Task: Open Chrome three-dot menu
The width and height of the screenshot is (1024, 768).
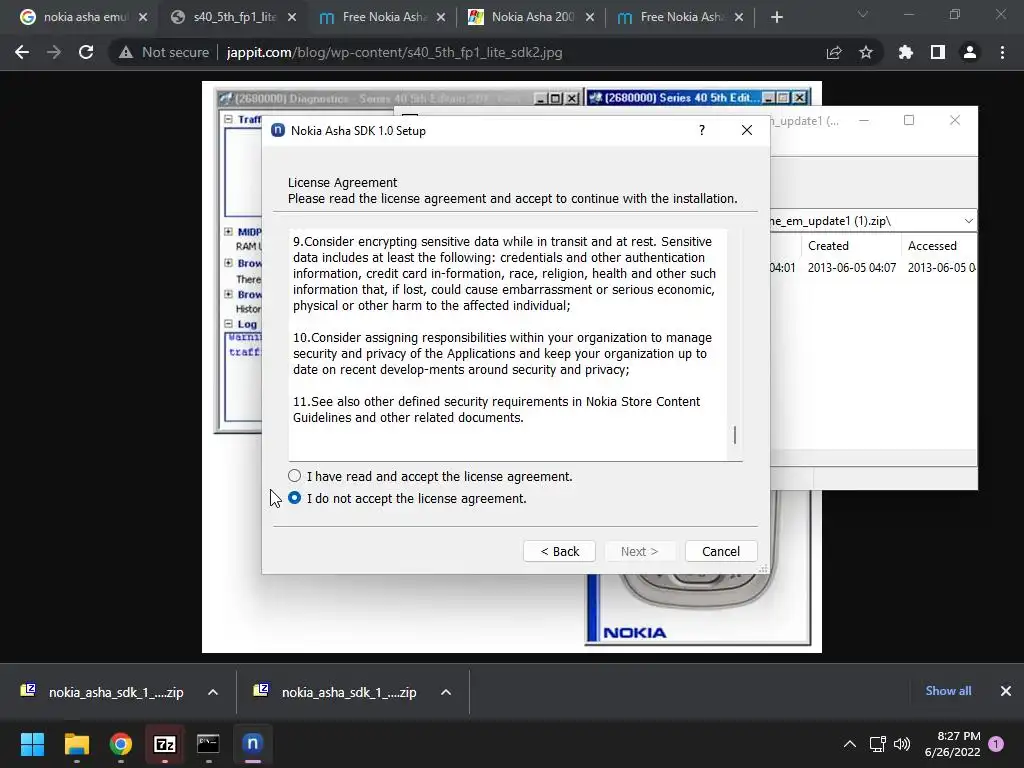Action: 1002,52
